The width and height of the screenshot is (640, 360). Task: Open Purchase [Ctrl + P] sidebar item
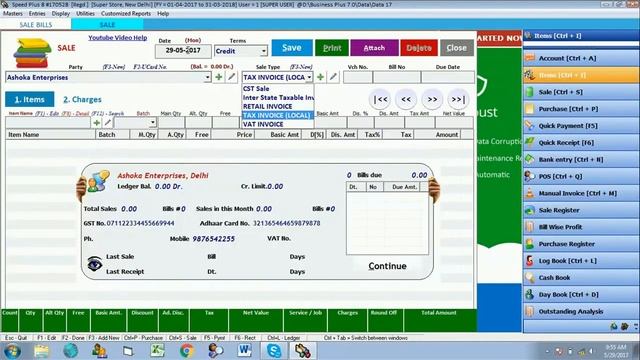point(581,109)
